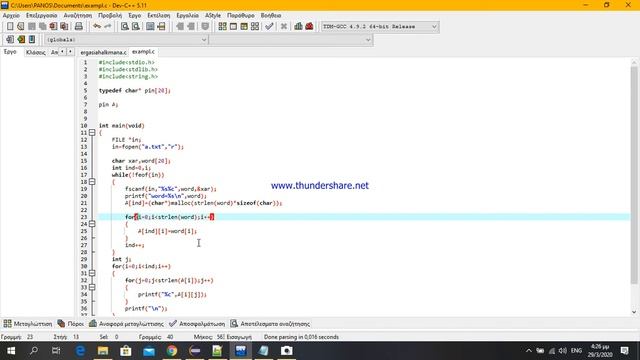Collapse the for block fold at line 31
The image size is (640, 360).
click(x=92, y=273)
